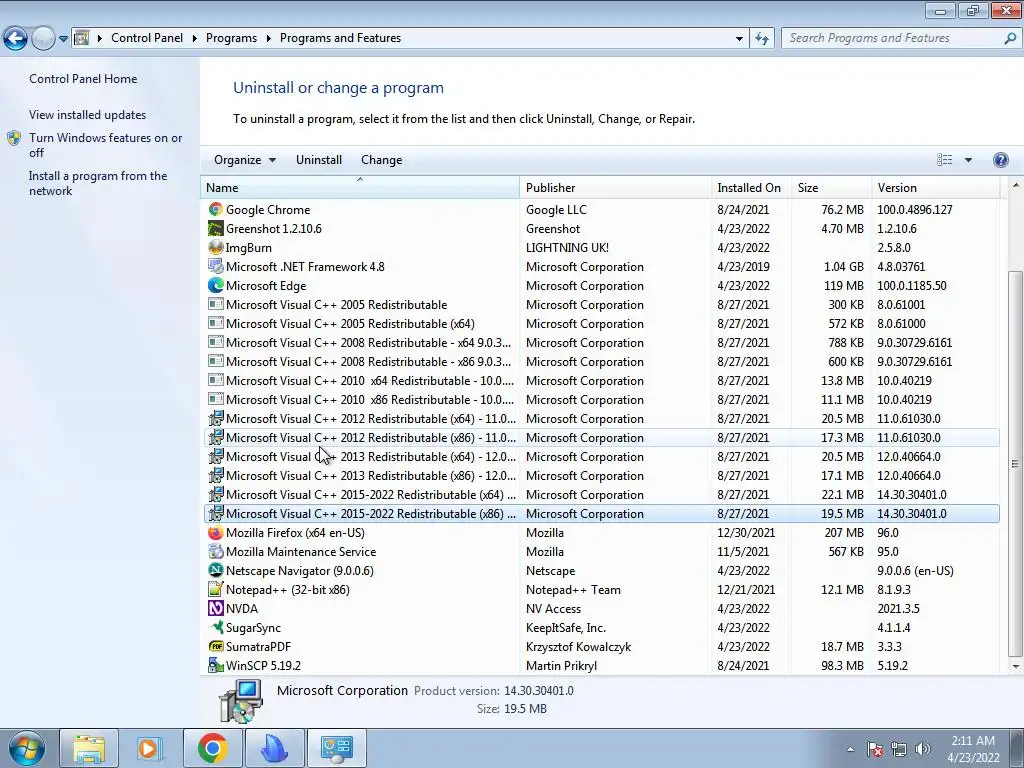
Task: Click the vertical scrollbar thumb
Action: 1015,464
